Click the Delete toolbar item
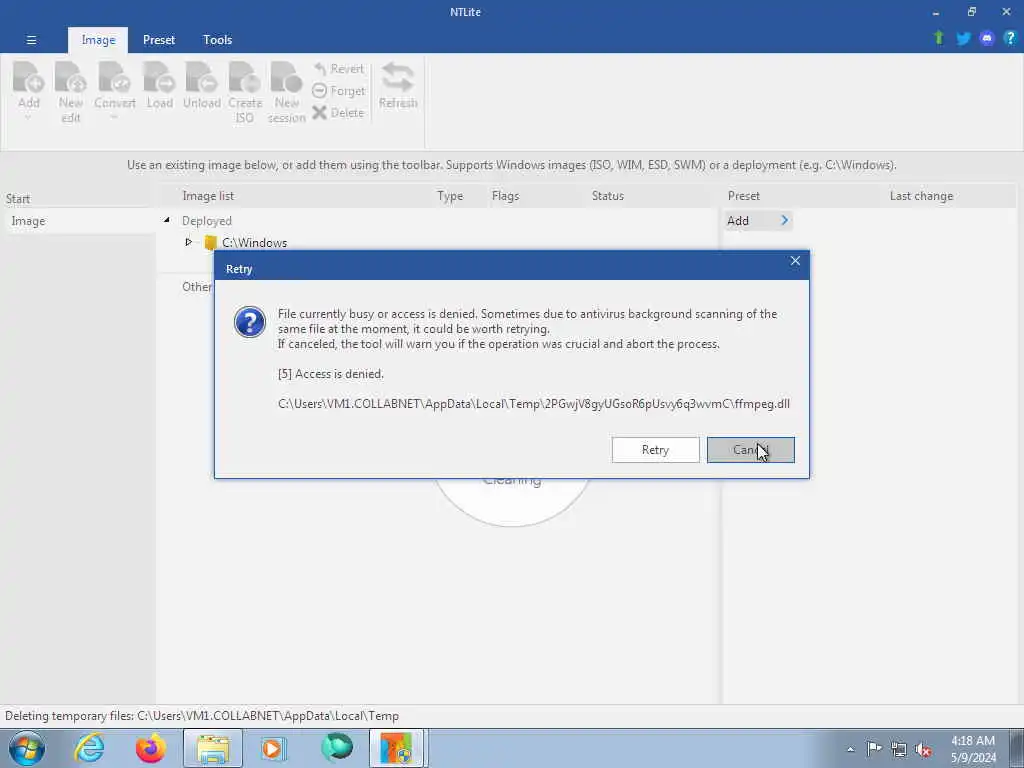Viewport: 1024px width, 768px height. pyautogui.click(x=338, y=112)
